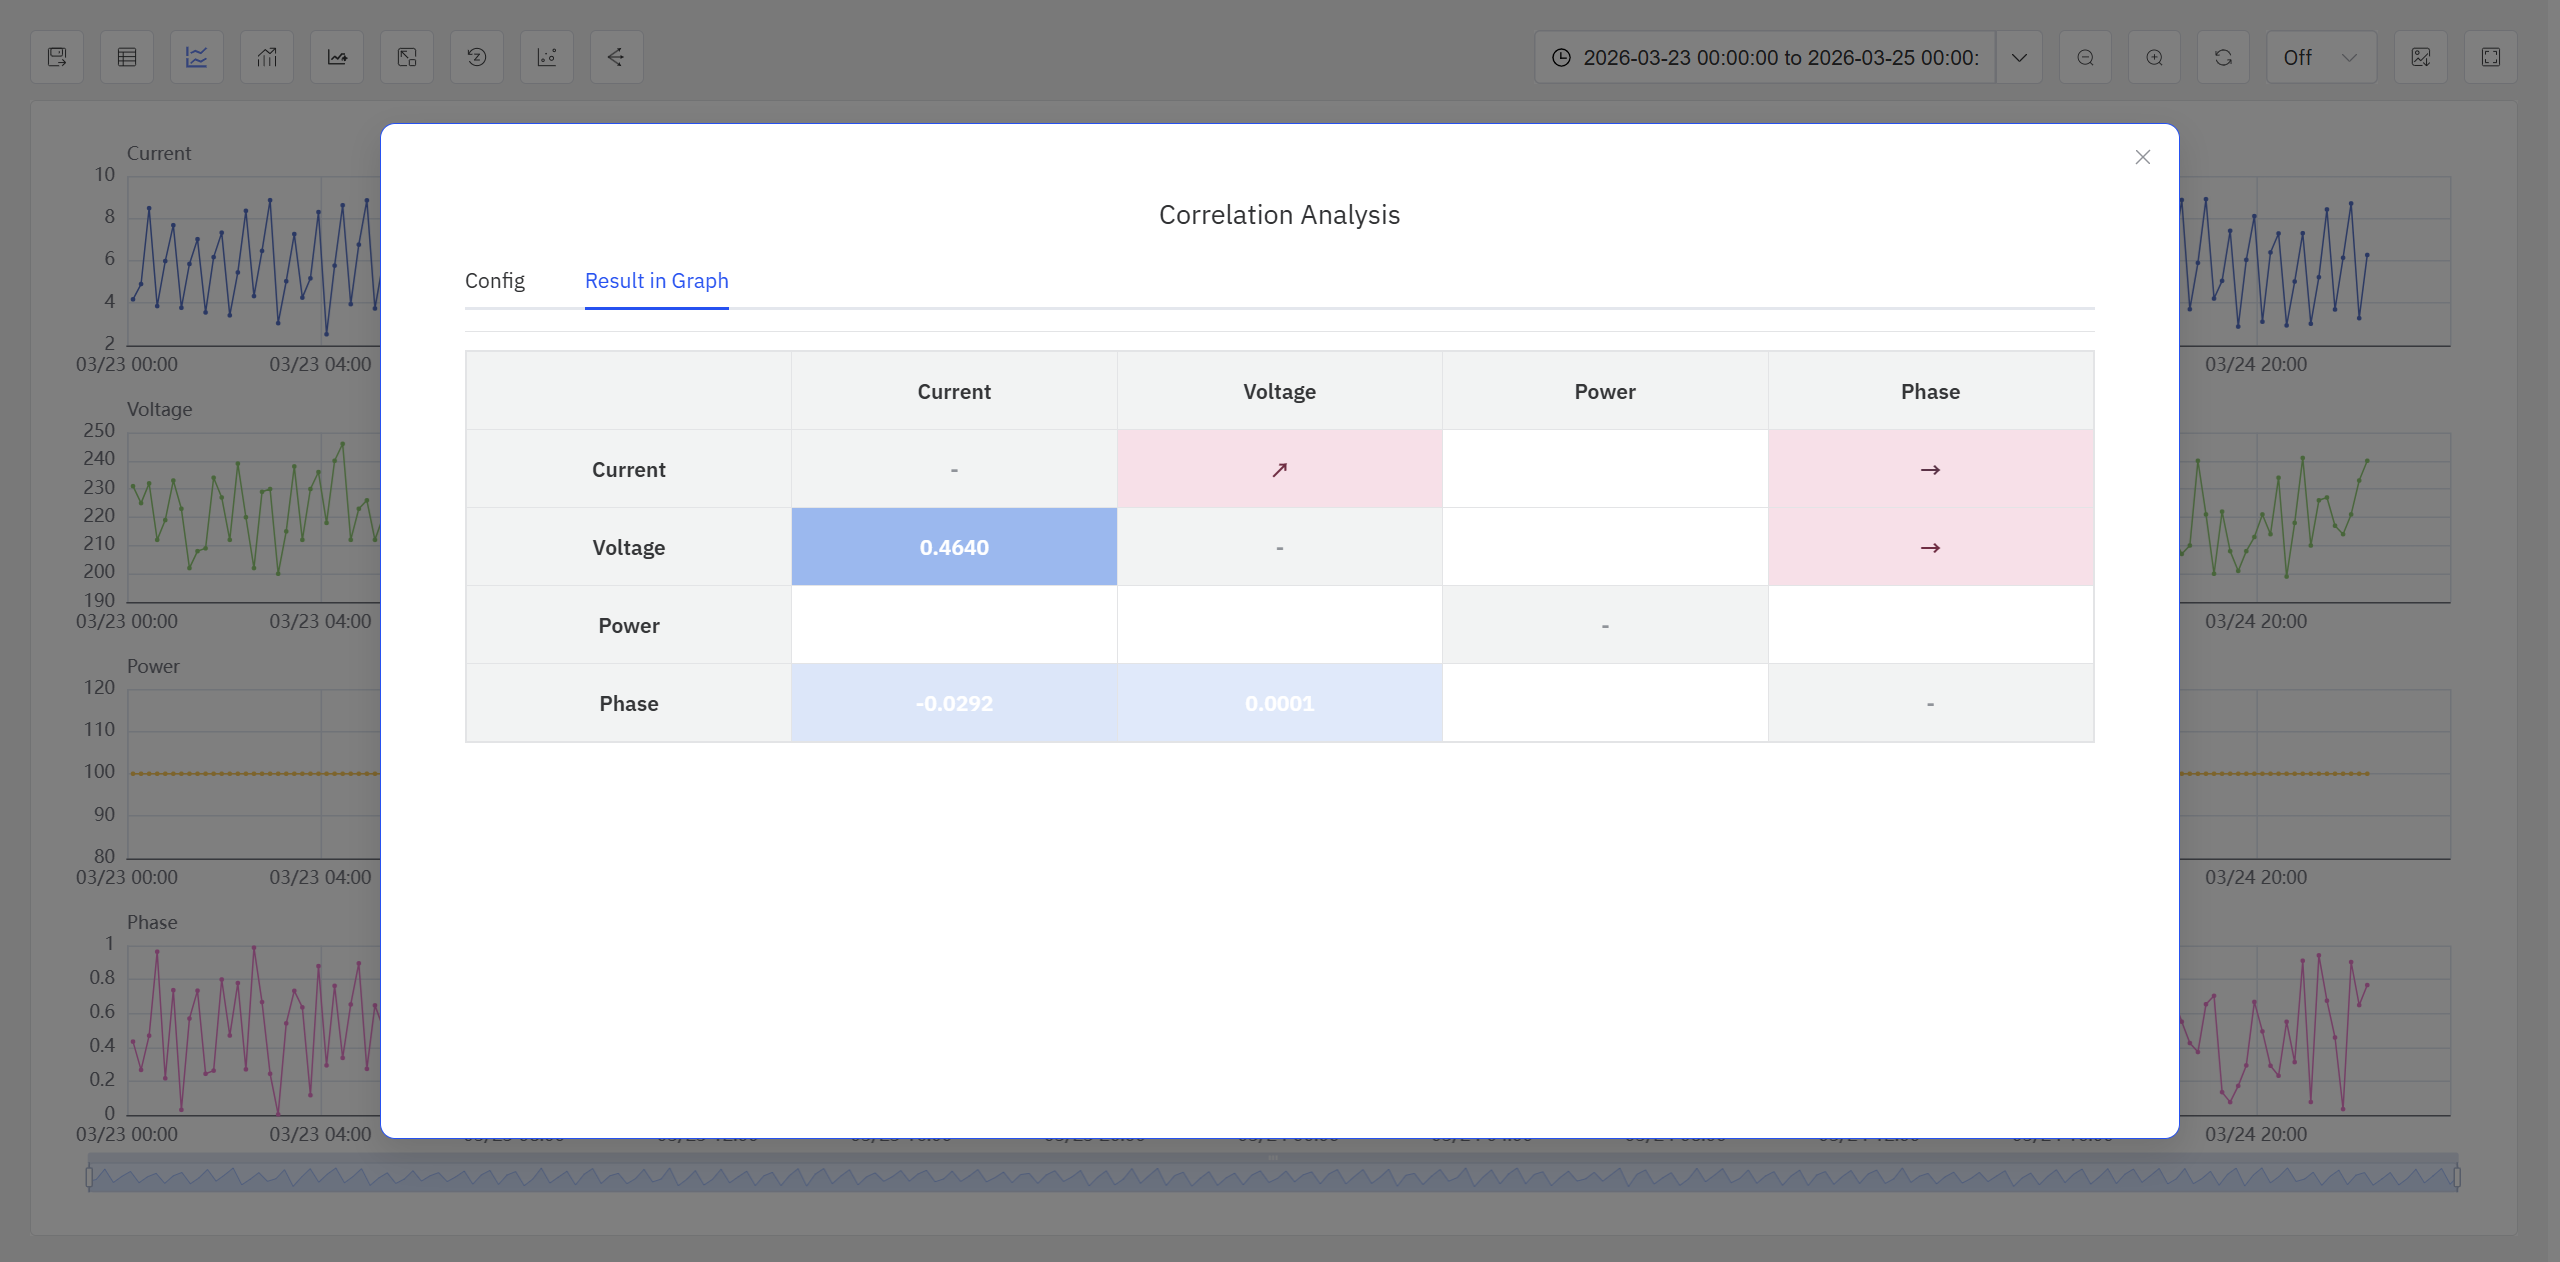Open the Off auto-refresh dropdown
The width and height of the screenshot is (2560, 1262).
coord(2320,57)
